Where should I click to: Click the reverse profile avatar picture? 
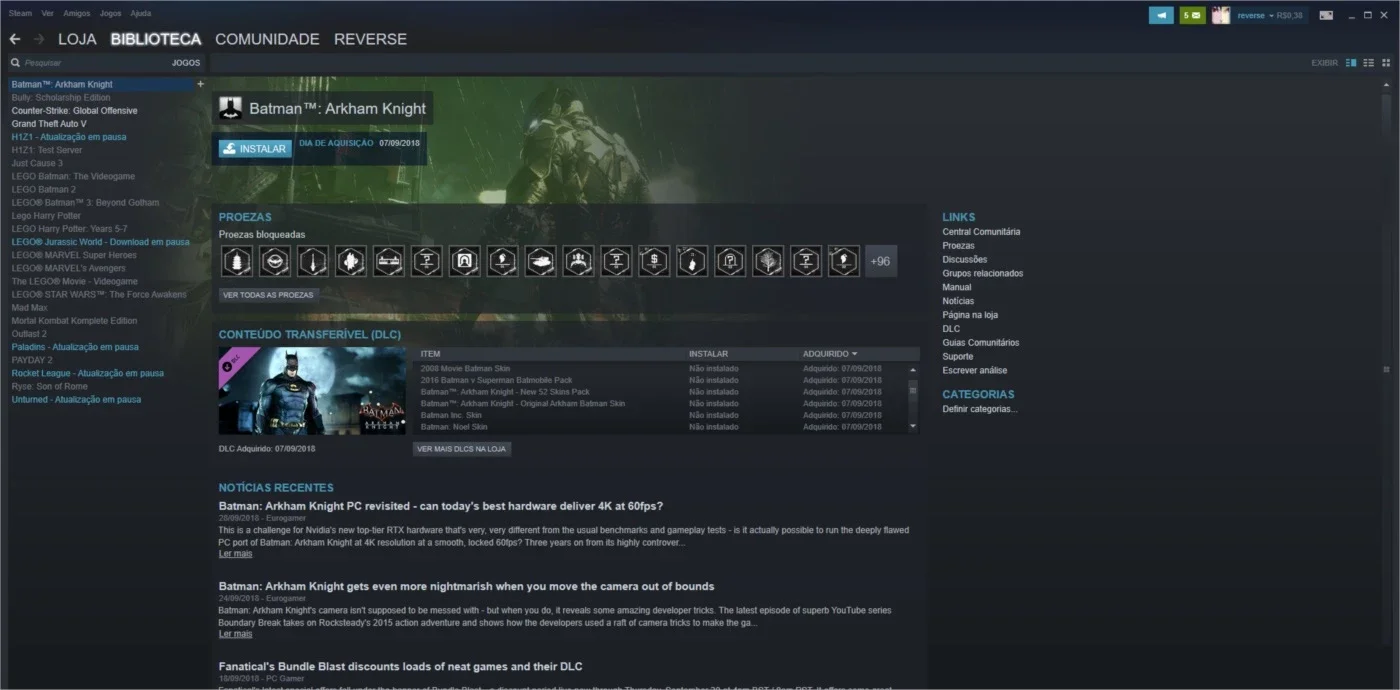coord(1220,15)
